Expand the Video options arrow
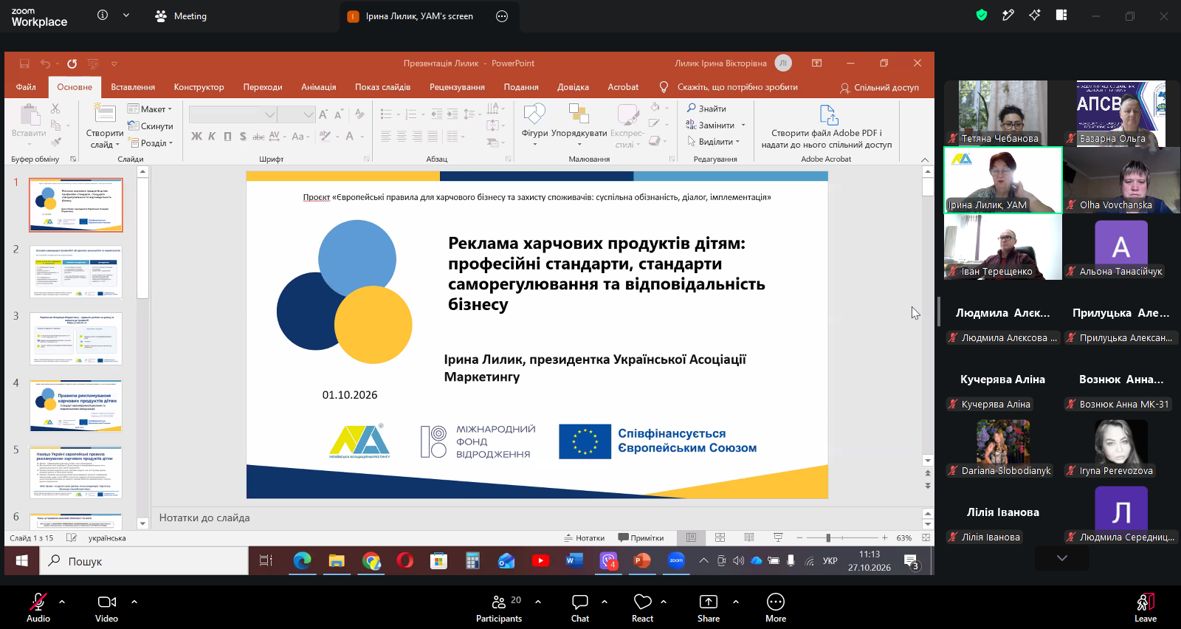 coord(134,602)
